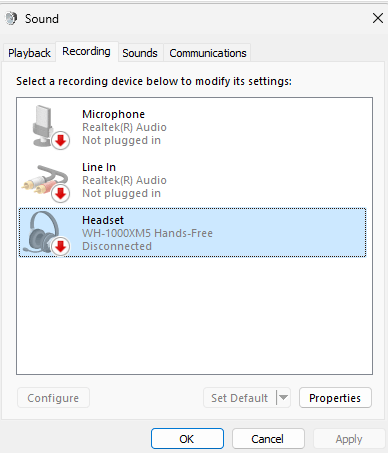Click the red arrow badge on Headset
The height and width of the screenshot is (453, 388).
(61, 247)
